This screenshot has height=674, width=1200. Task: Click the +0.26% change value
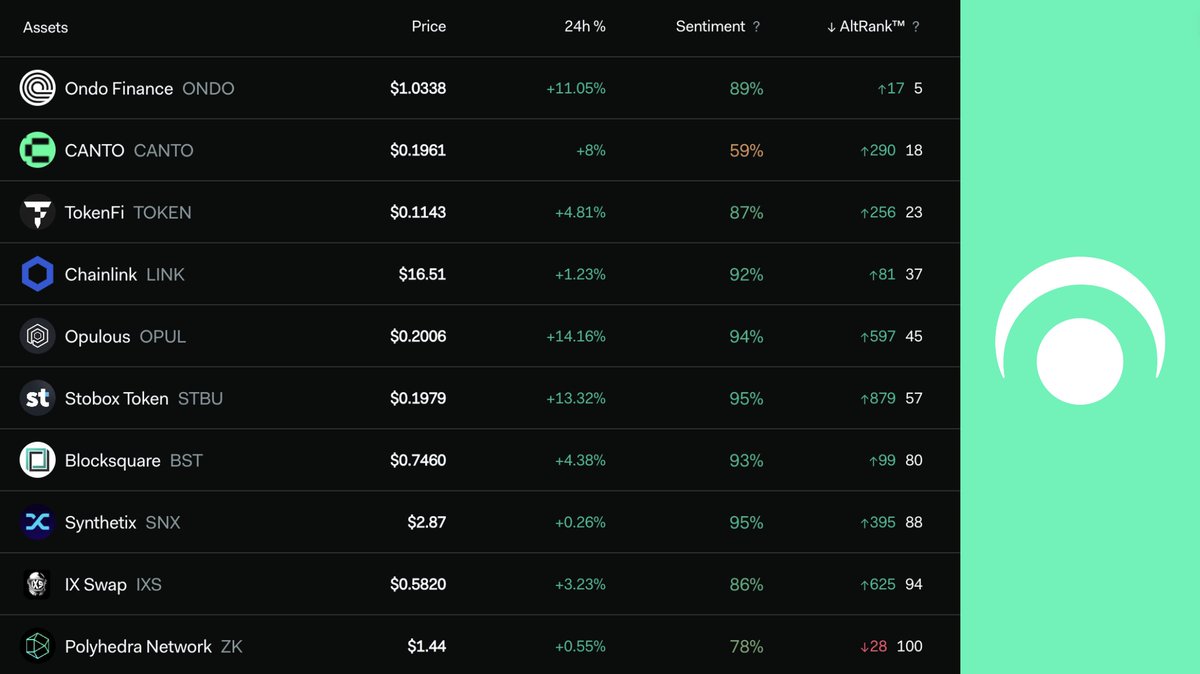point(581,522)
